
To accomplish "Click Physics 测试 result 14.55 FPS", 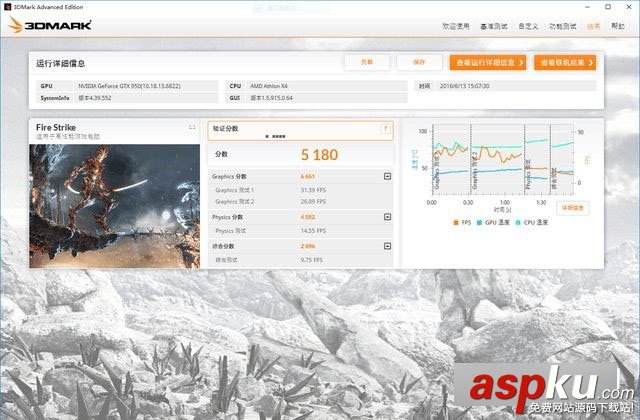I will click(313, 231).
